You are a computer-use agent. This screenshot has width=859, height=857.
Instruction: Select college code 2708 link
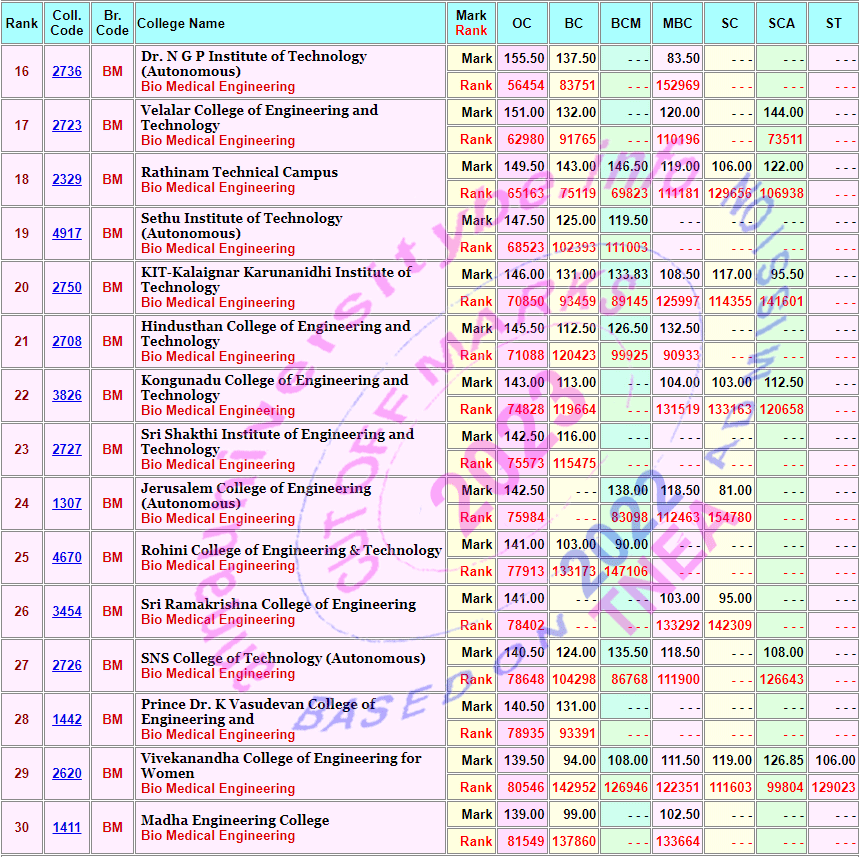point(67,342)
